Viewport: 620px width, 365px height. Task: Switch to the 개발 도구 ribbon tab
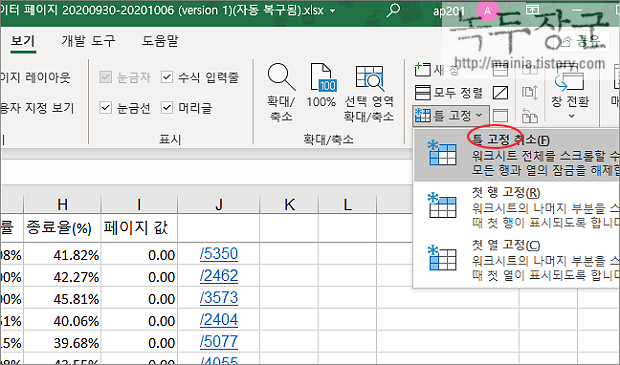[88, 41]
